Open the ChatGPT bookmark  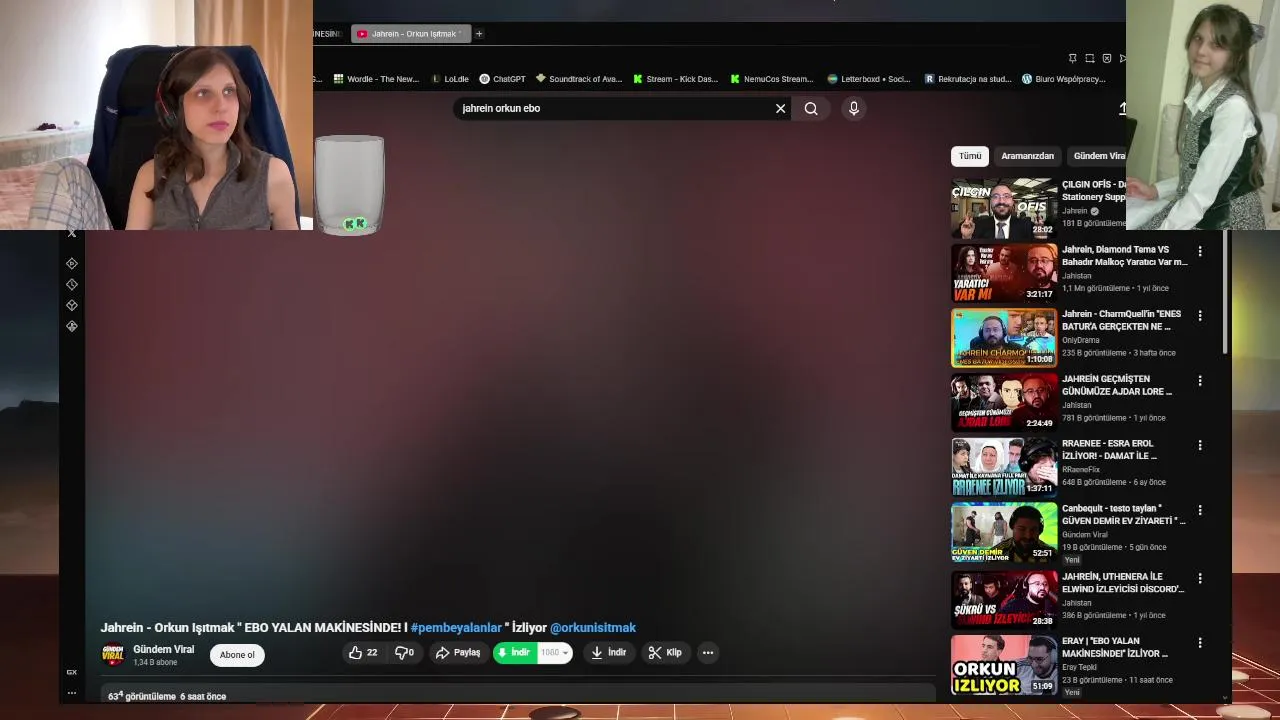click(502, 79)
